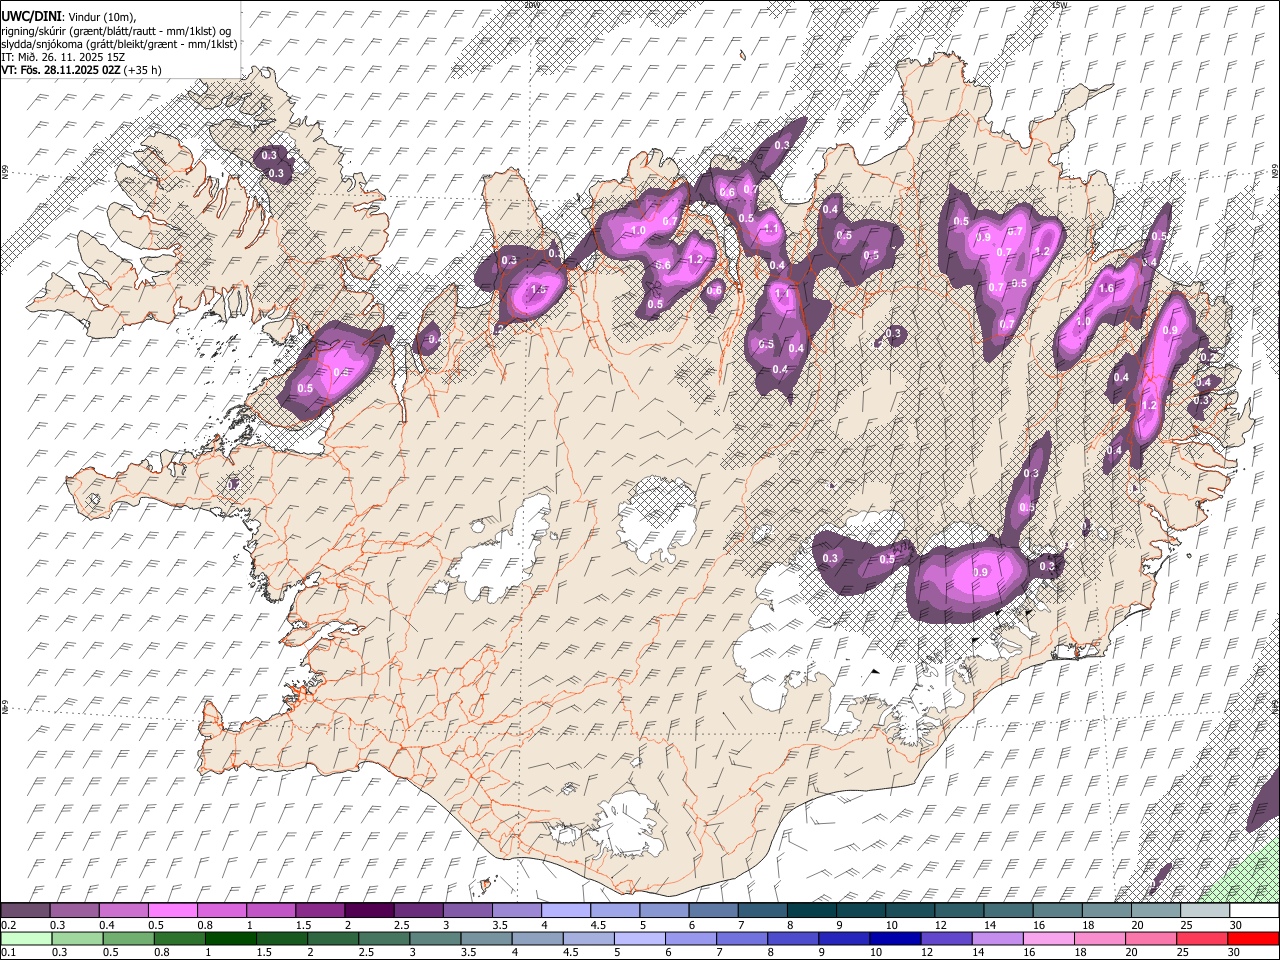Select the snow legend swatch between 8 and 9
Viewport: 1280px width, 960px height.
[812, 911]
